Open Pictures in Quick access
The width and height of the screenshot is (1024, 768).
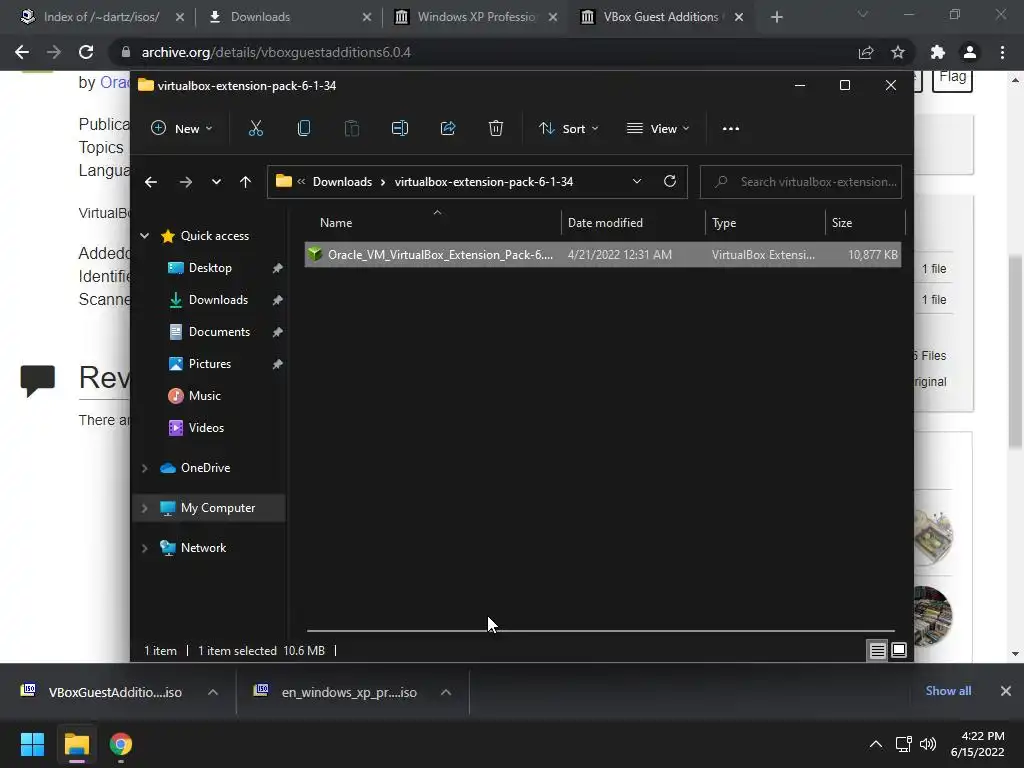point(210,364)
